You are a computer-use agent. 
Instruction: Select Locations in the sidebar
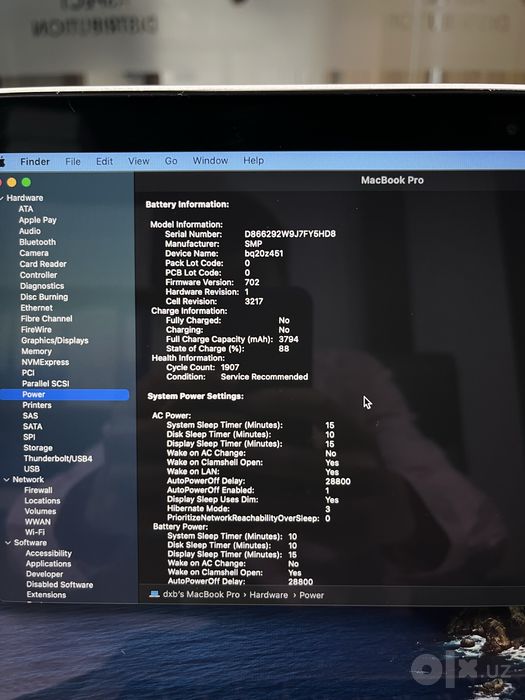42,501
